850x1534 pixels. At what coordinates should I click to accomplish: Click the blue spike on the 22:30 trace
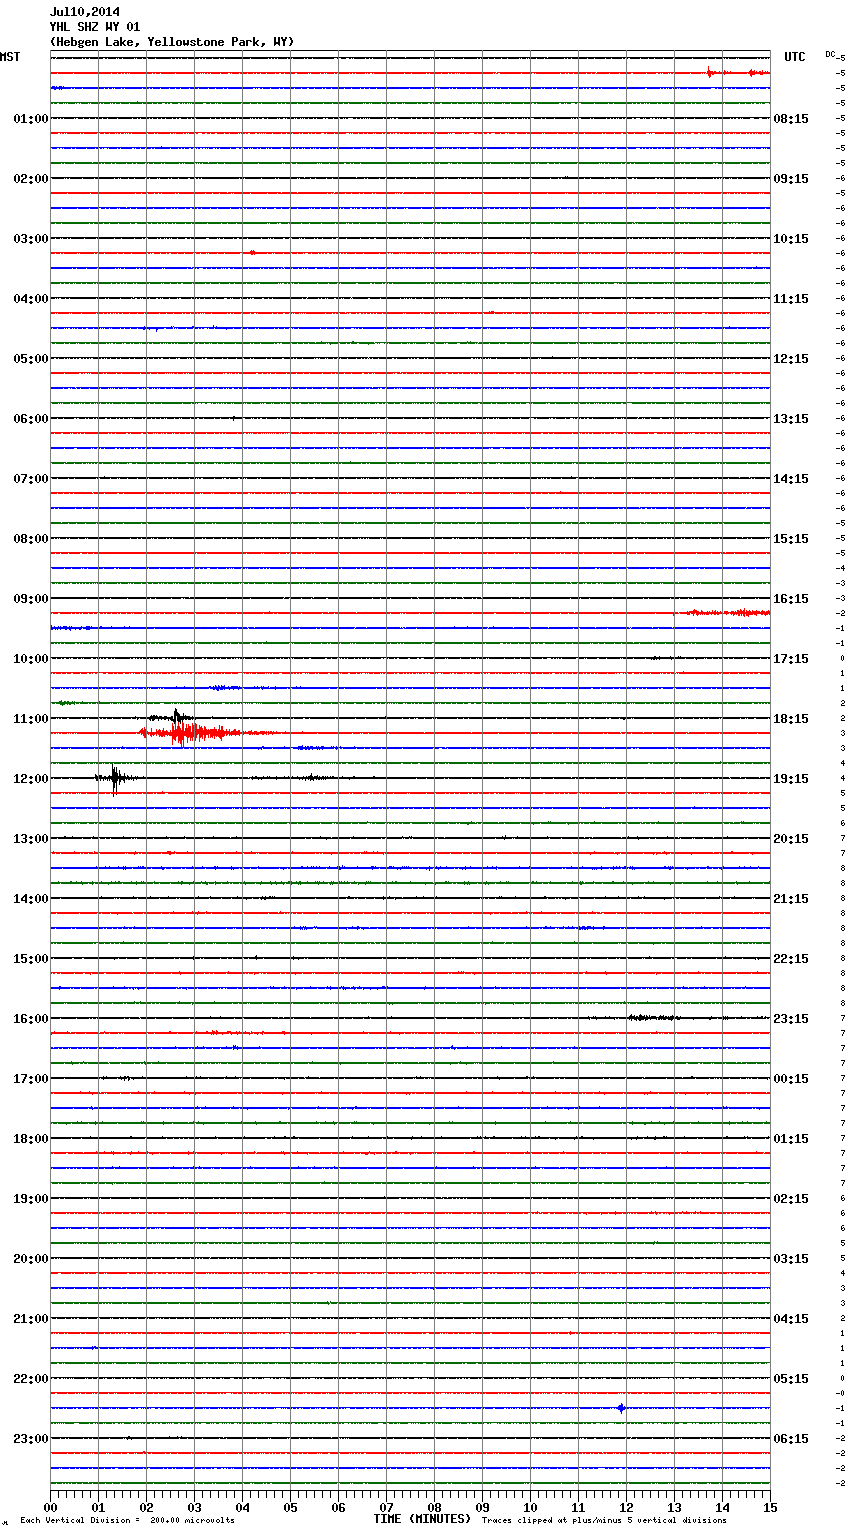621,1408
